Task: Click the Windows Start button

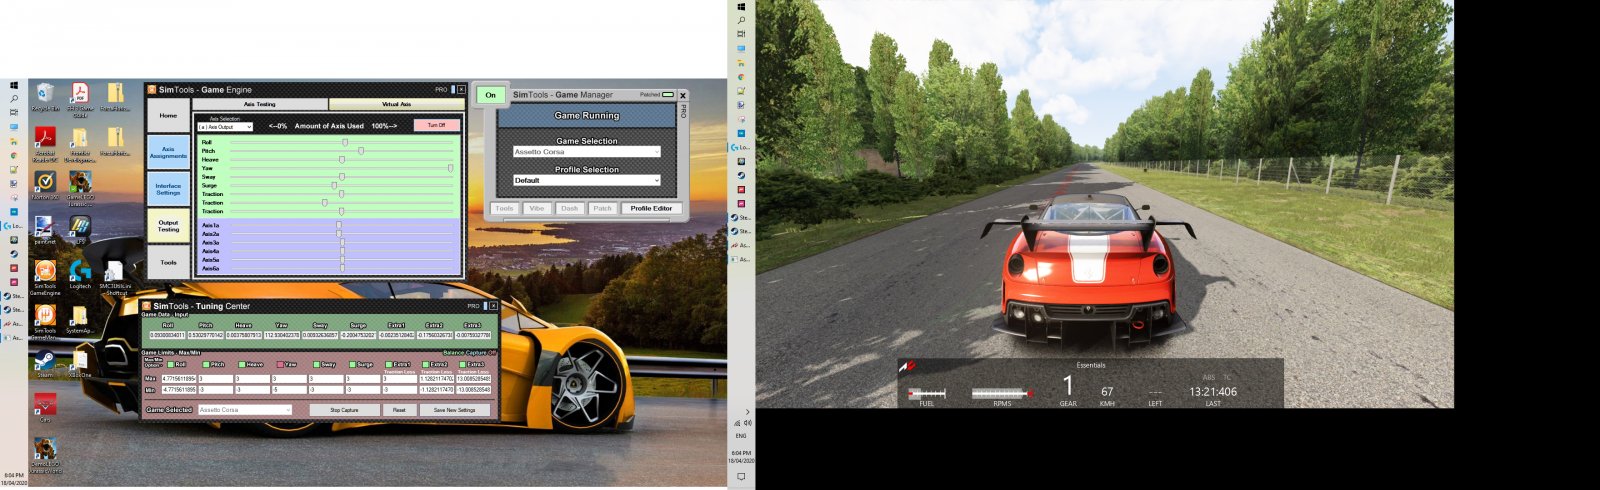Action: (14, 85)
